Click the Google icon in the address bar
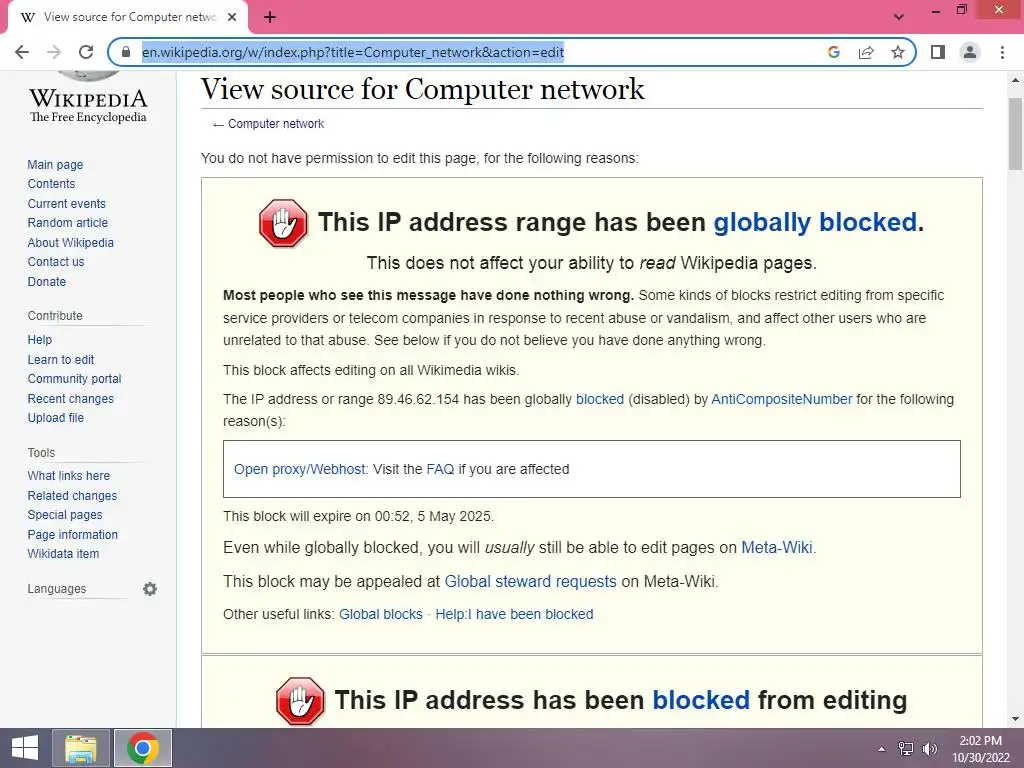Viewport: 1024px width, 768px height. point(833,52)
